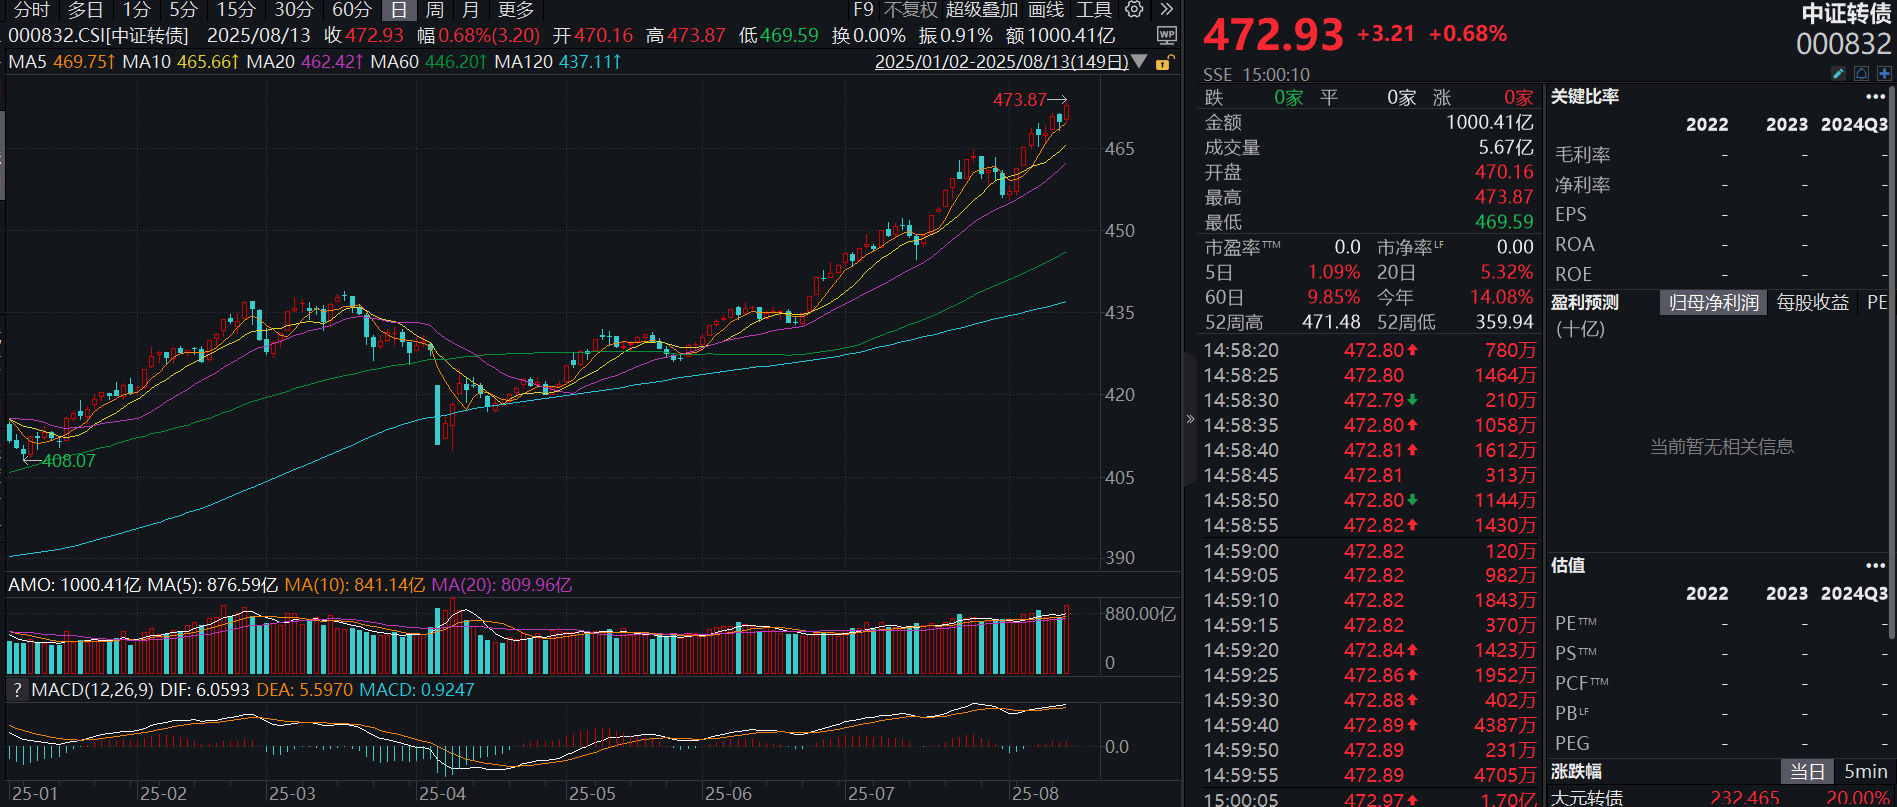1897x807 pixels.
Task: Select 归母净利润 forecast option
Action: coord(1713,302)
